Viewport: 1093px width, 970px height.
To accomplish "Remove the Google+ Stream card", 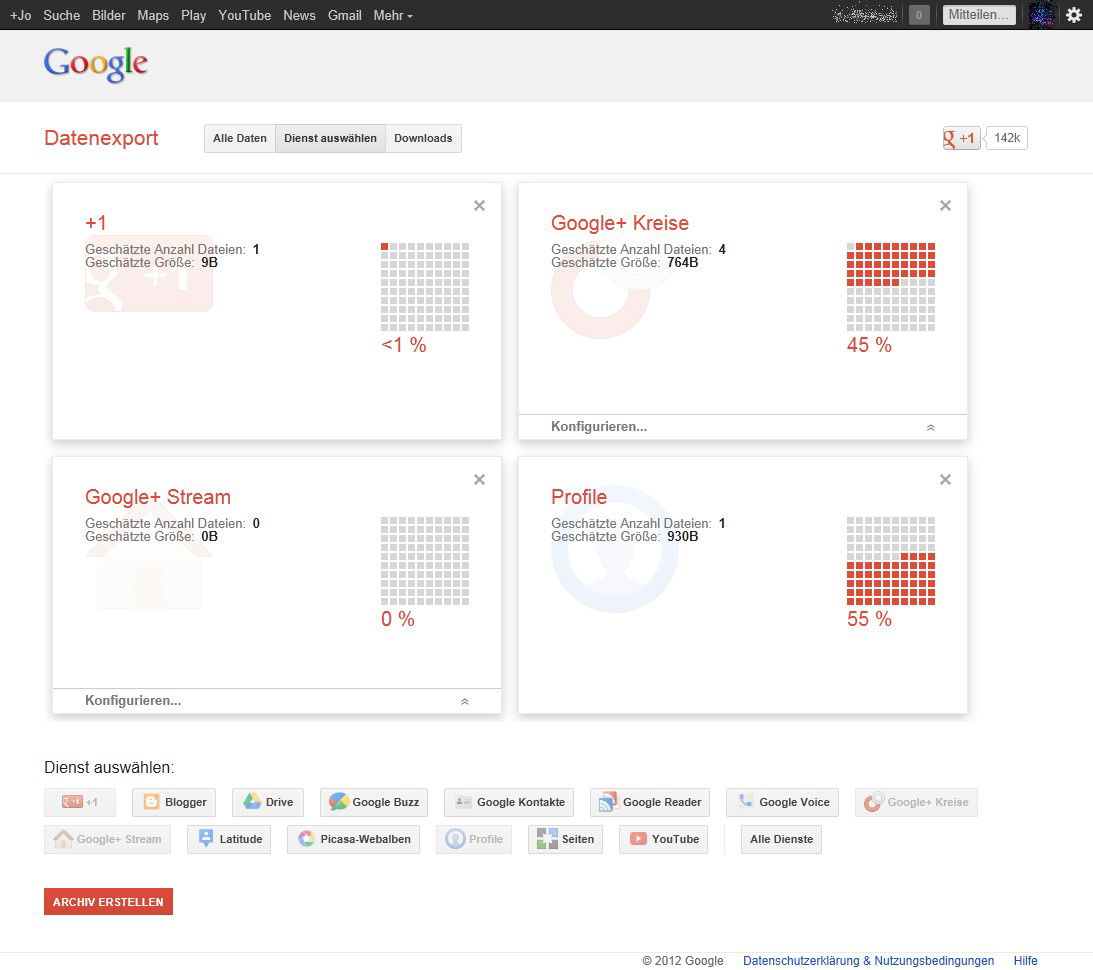I will coord(480,479).
